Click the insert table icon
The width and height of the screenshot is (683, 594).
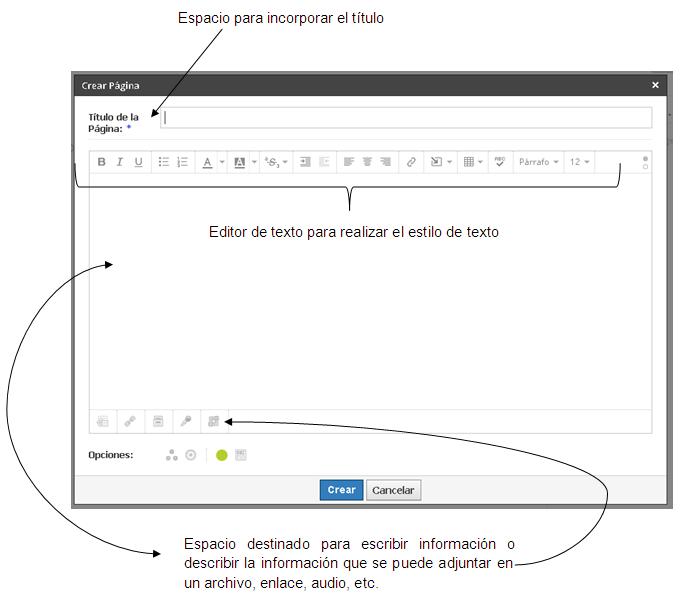[469, 162]
